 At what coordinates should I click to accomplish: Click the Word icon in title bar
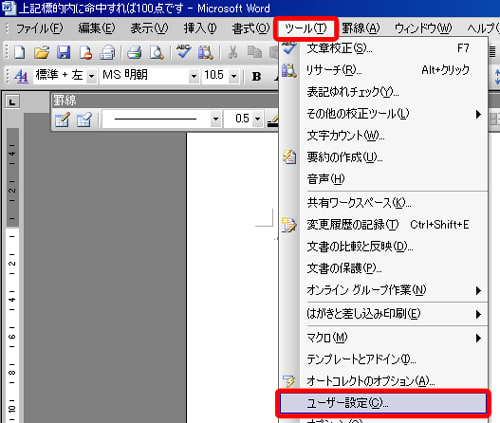click(8, 8)
